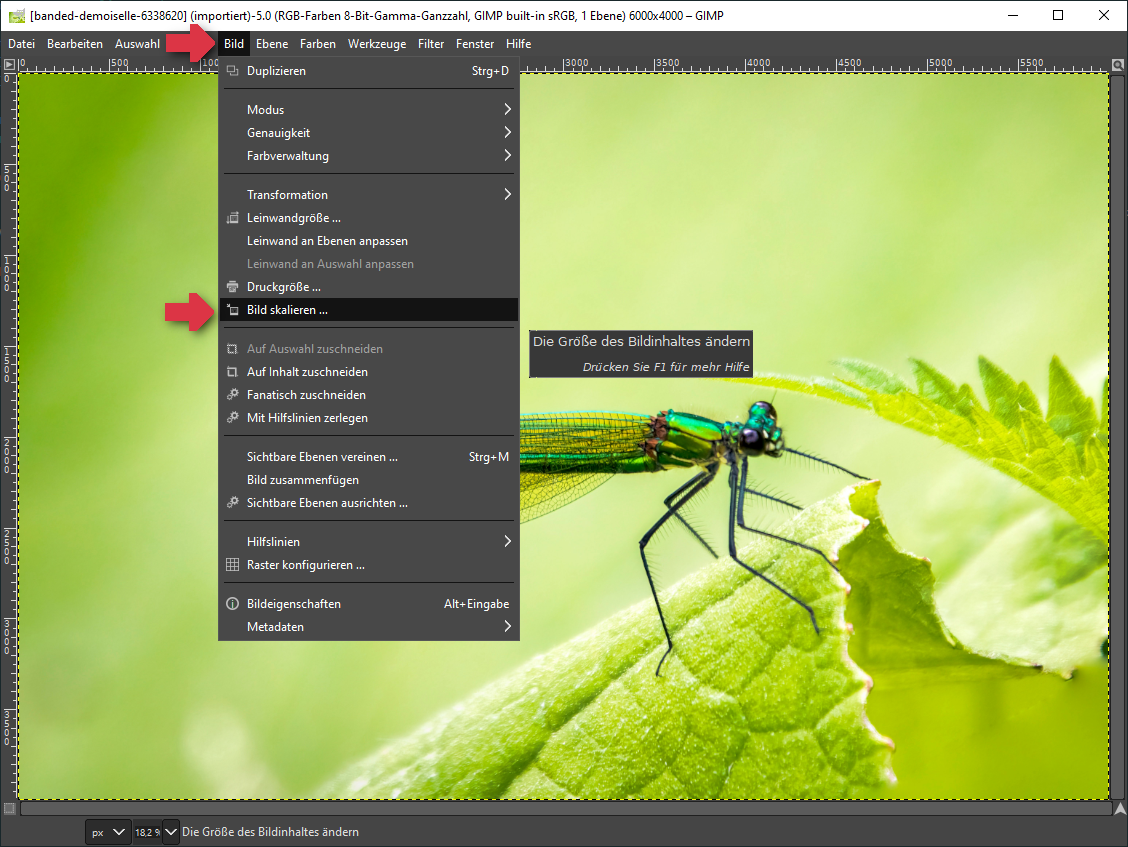Select Bild skalieren from the menu
1128x847 pixels.
pos(287,310)
